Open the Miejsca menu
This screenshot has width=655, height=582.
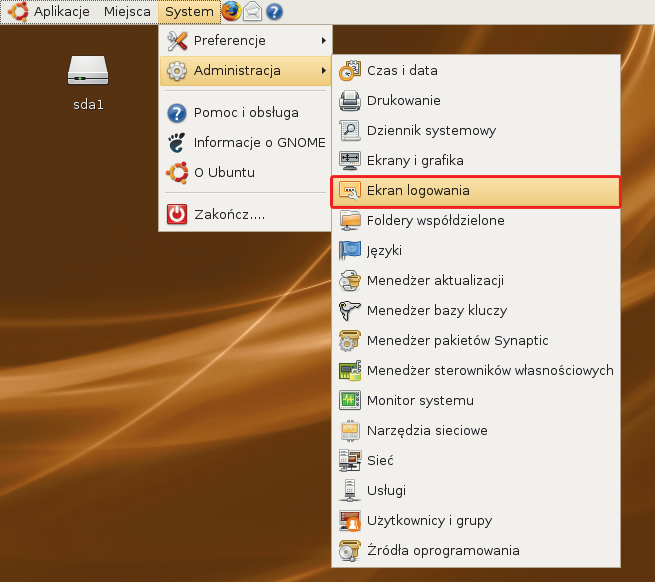(127, 12)
